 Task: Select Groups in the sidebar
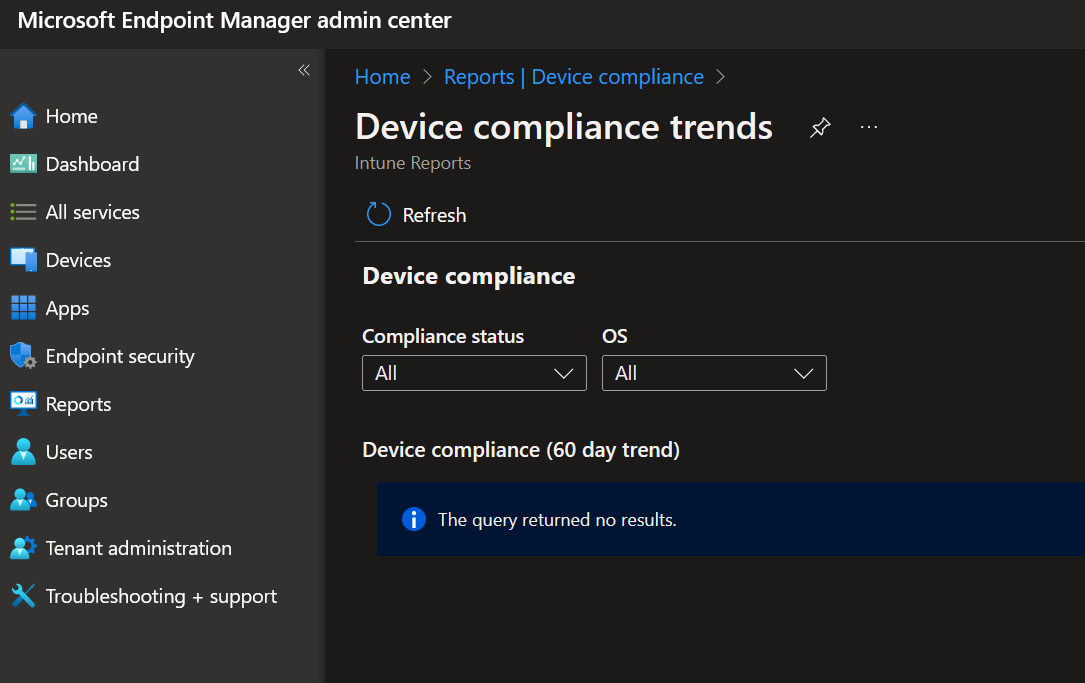tap(76, 500)
